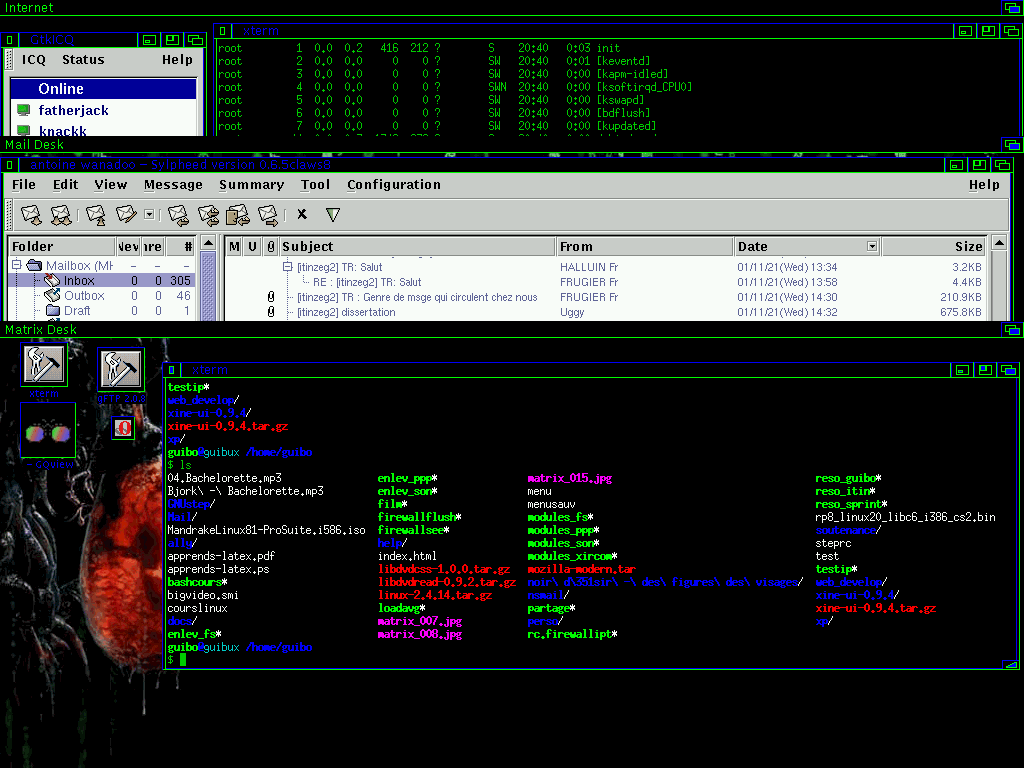Click the attachment clip column header
This screenshot has height=768, width=1024.
pos(270,246)
